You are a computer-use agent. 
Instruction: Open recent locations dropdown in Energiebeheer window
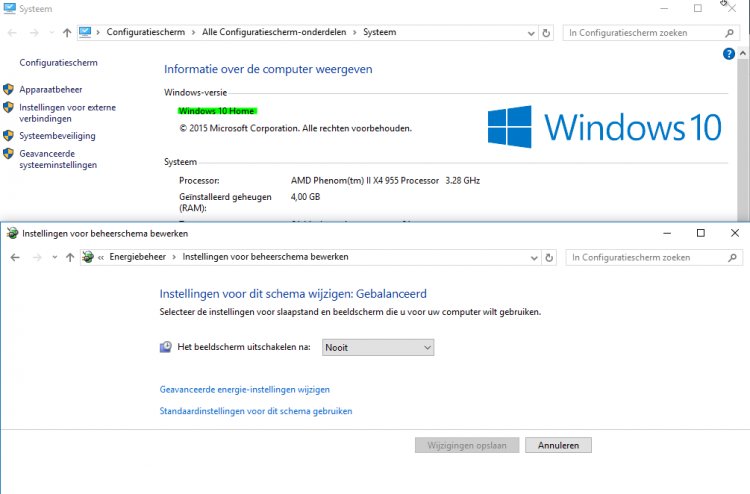tap(55, 257)
